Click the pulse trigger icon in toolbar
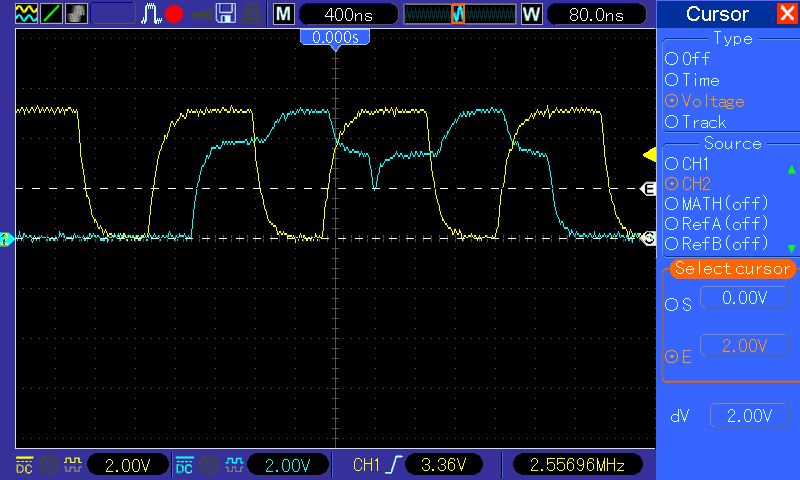This screenshot has height=480, width=800. point(151,14)
